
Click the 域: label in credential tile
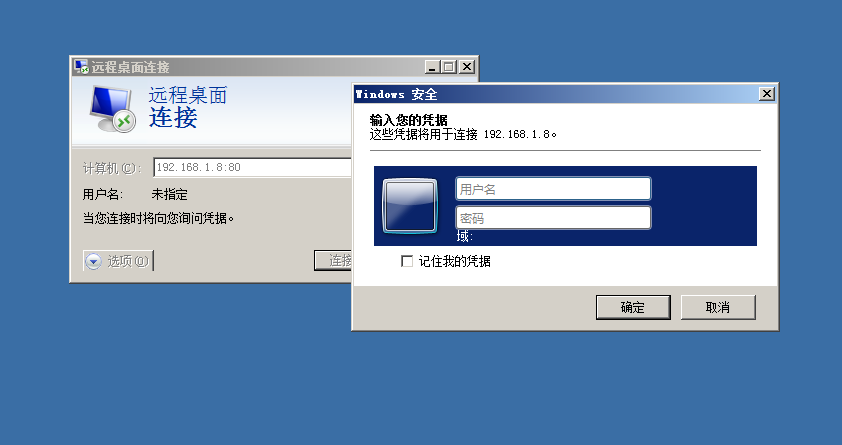click(x=464, y=236)
